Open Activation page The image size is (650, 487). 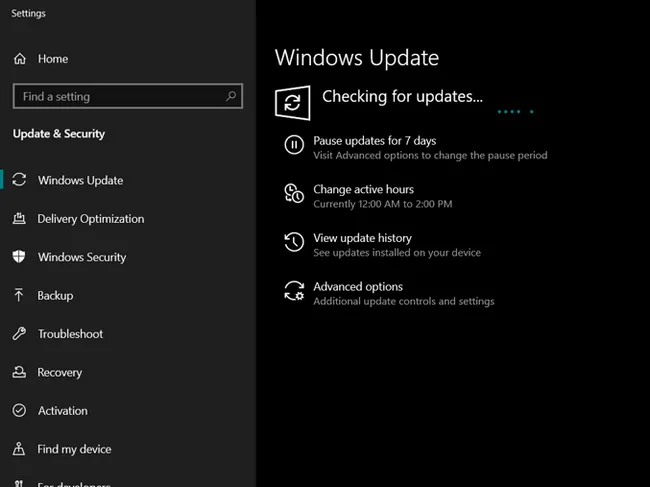pos(63,411)
